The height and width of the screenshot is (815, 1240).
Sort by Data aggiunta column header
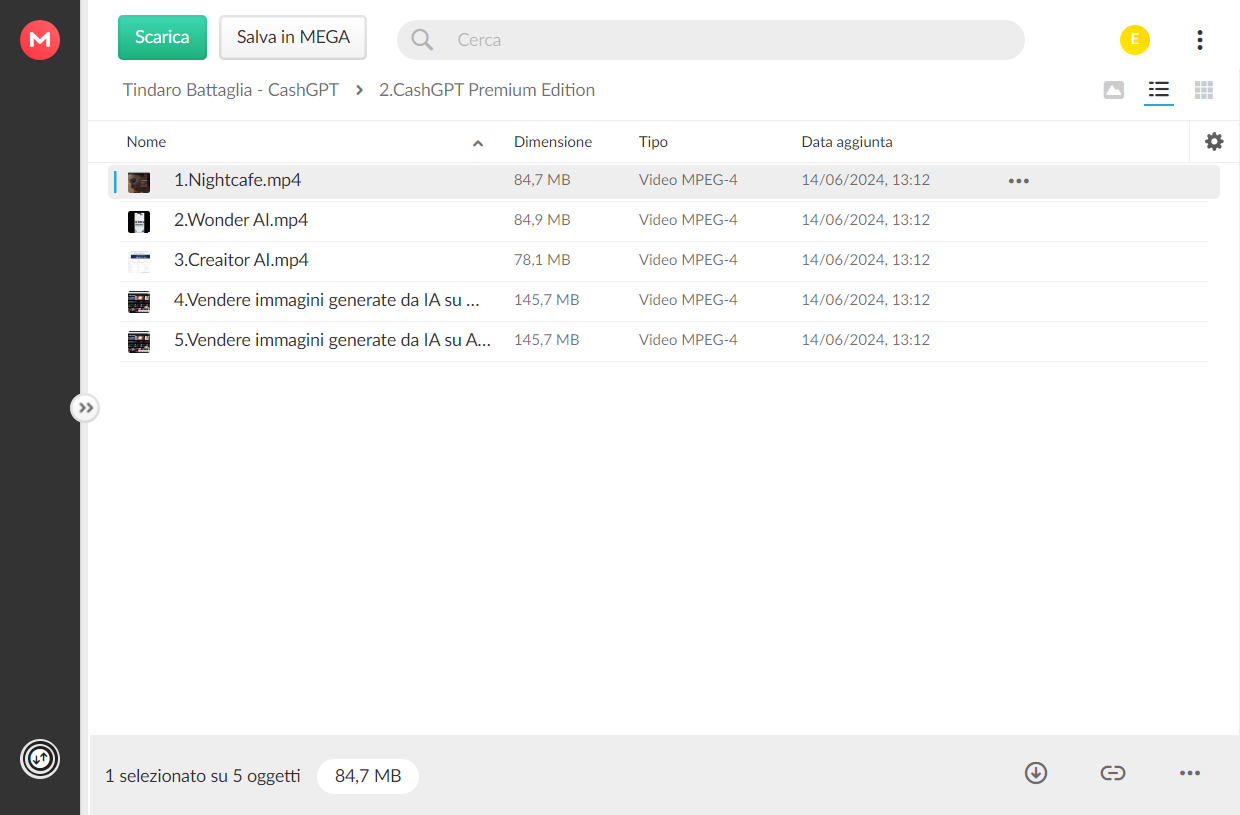(x=847, y=142)
